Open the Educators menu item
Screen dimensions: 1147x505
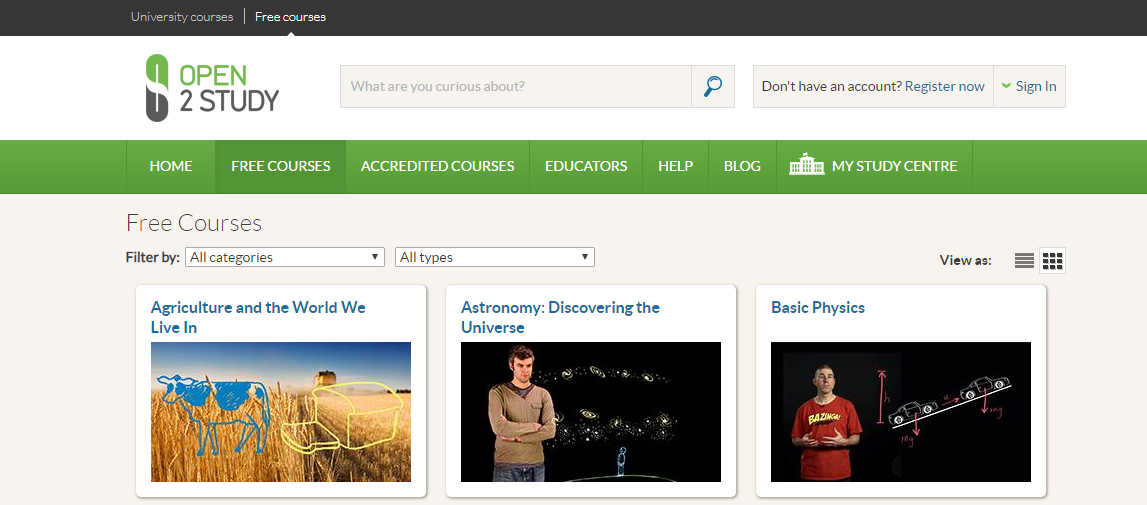(x=586, y=166)
